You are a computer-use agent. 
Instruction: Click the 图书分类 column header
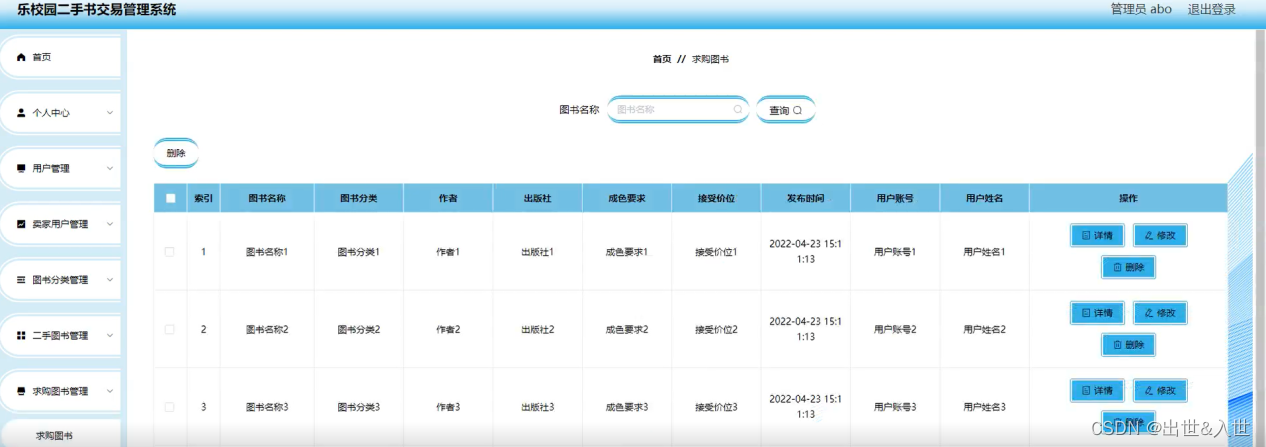pyautogui.click(x=358, y=198)
